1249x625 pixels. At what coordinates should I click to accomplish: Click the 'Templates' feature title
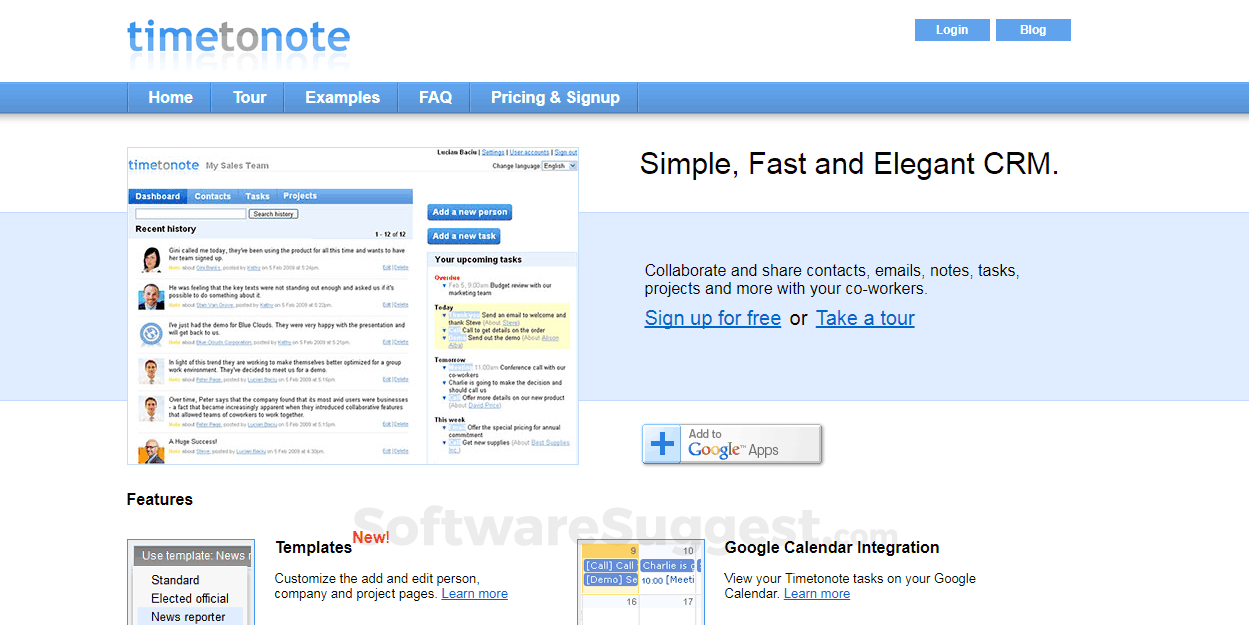coord(314,547)
